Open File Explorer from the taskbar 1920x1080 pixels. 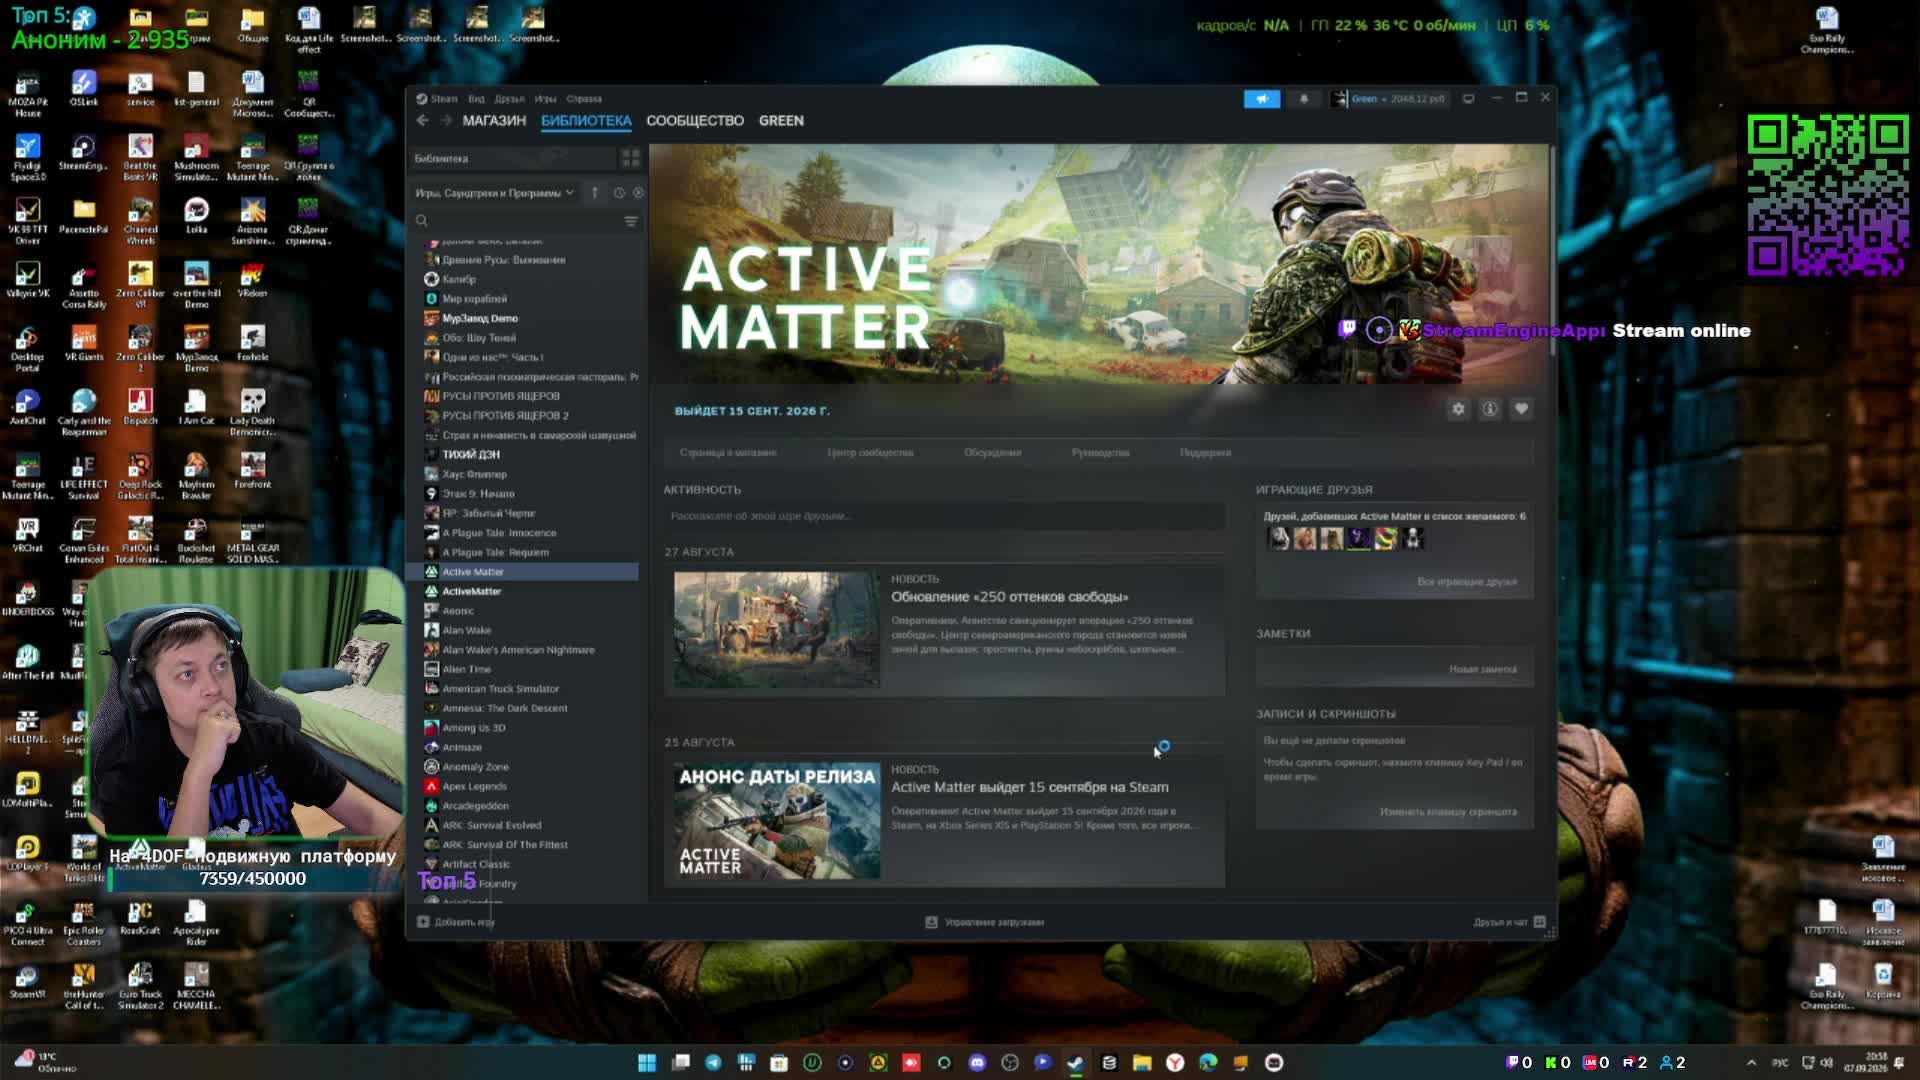(1142, 1063)
